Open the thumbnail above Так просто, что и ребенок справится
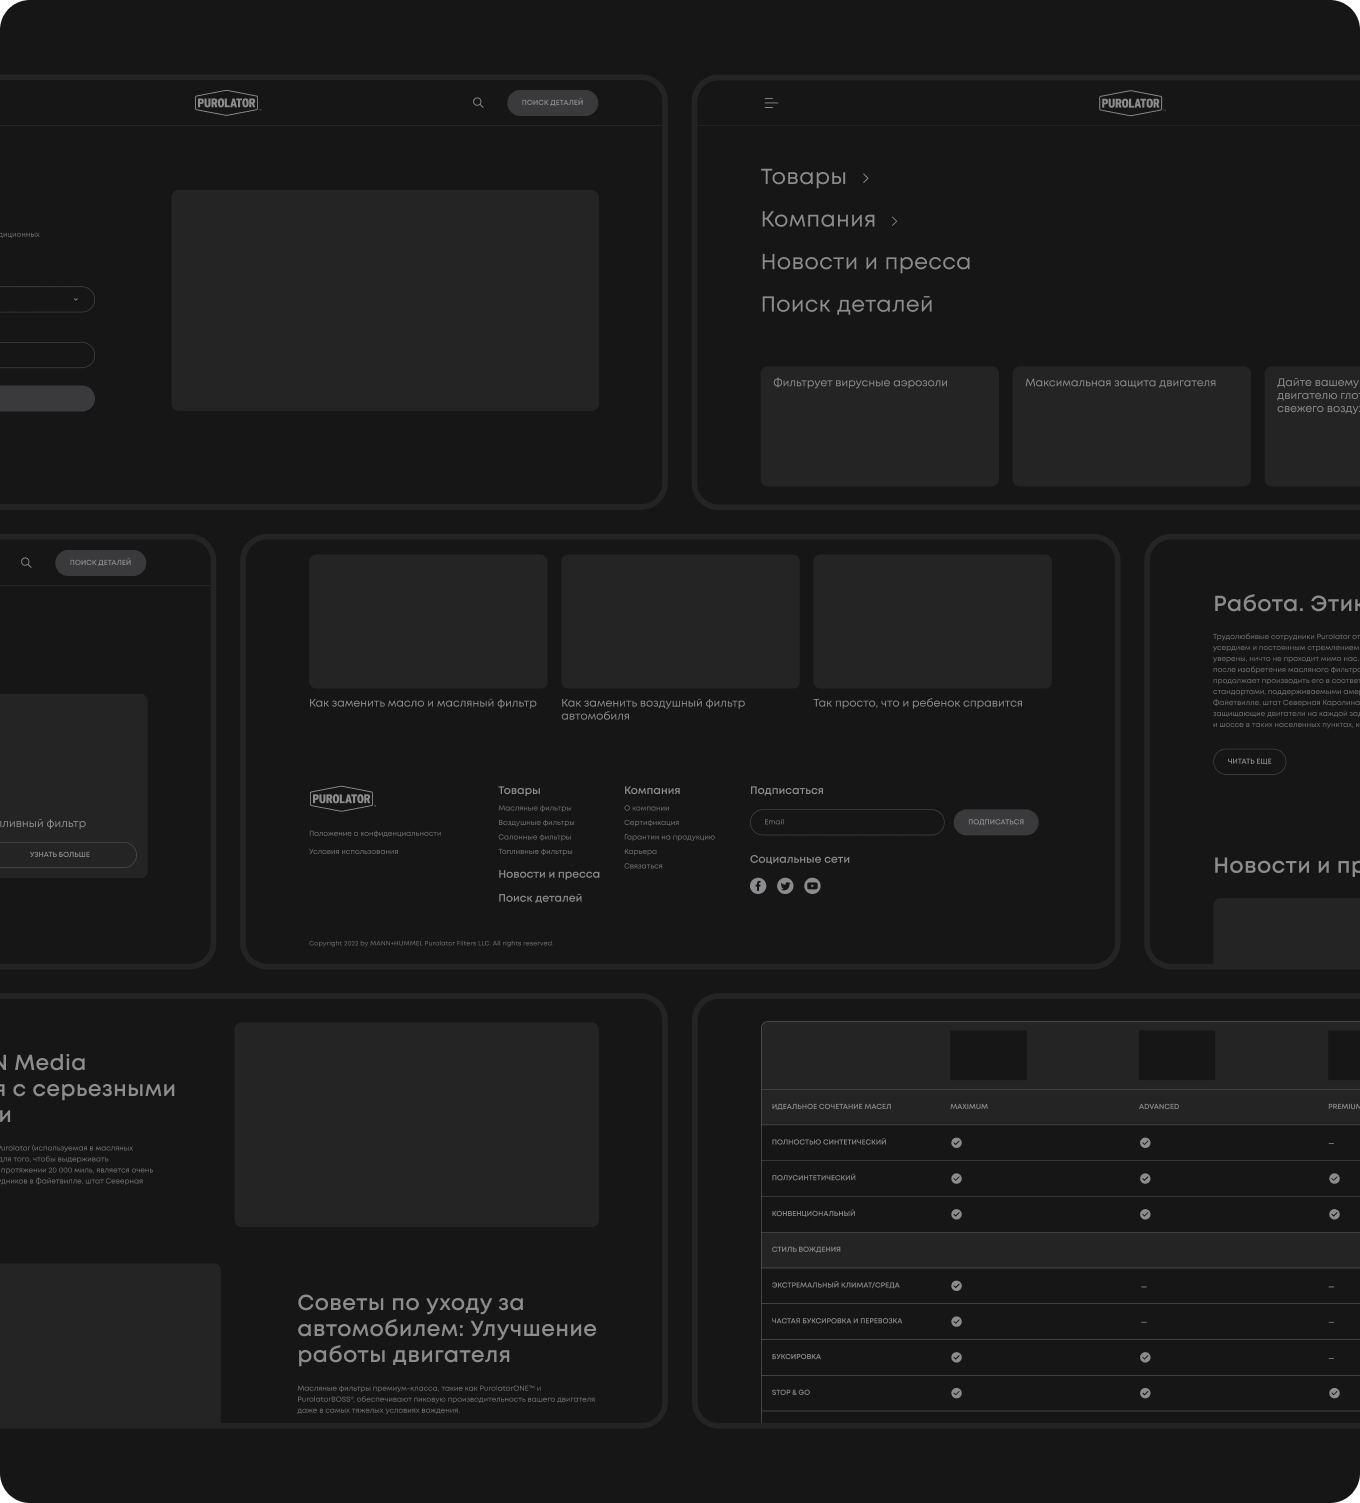Screen dimensions: 1360x1503 pos(932,621)
